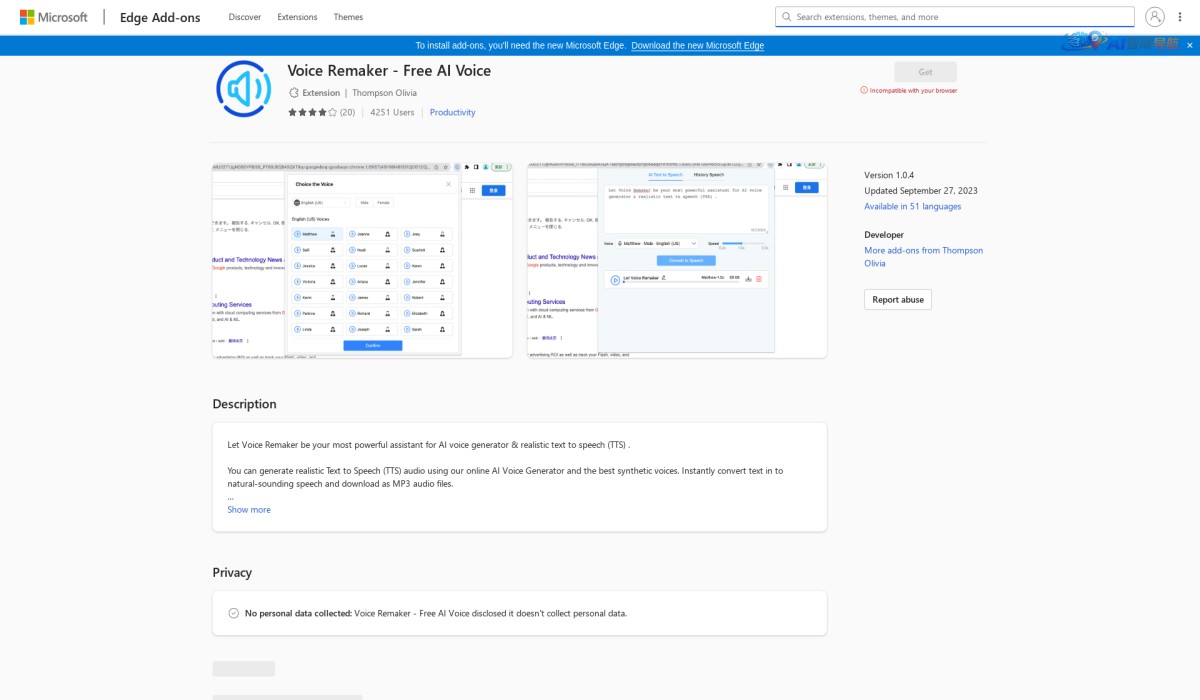Download the generated Voice Remaker audio

pyautogui.click(x=748, y=279)
